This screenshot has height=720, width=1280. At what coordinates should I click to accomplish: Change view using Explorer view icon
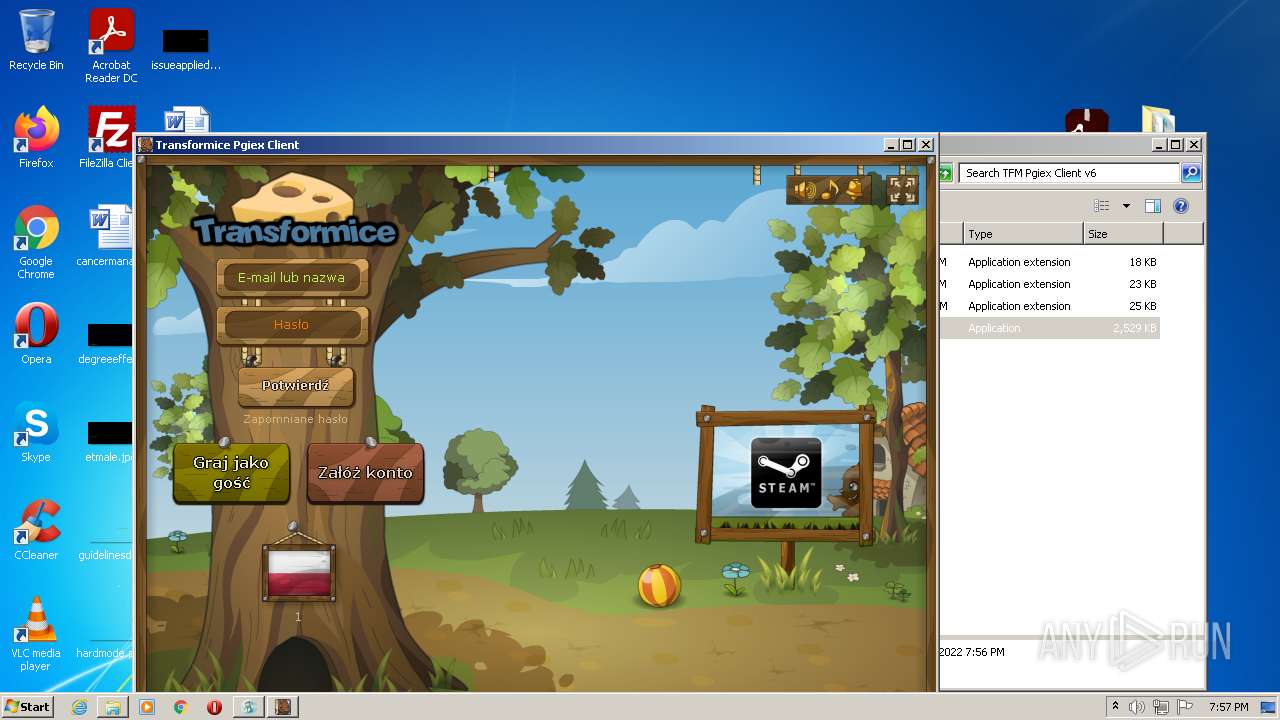[1102, 206]
